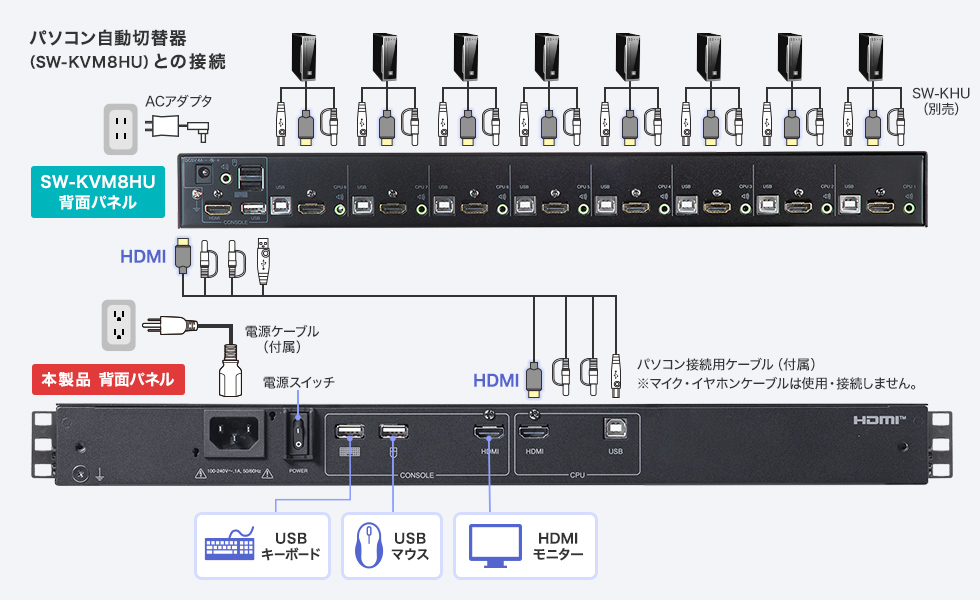Click the '※マイク・イヤホンケーブルは使用・接続しません。' note
Viewport: 980px width, 600px height.
click(x=777, y=383)
